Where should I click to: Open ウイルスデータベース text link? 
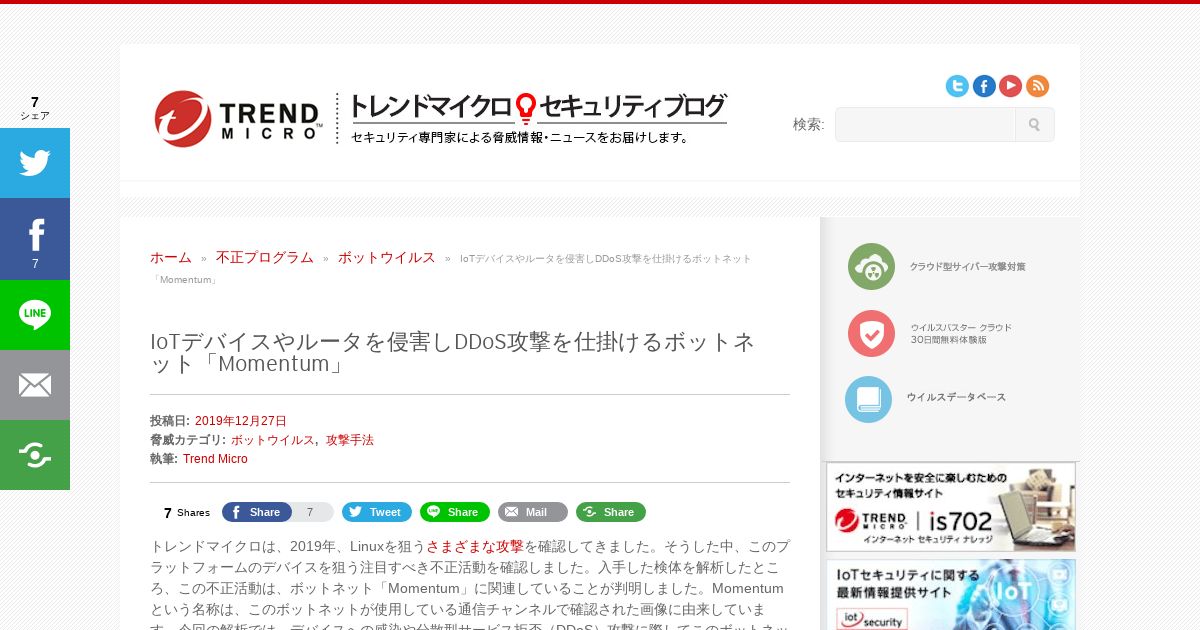956,398
